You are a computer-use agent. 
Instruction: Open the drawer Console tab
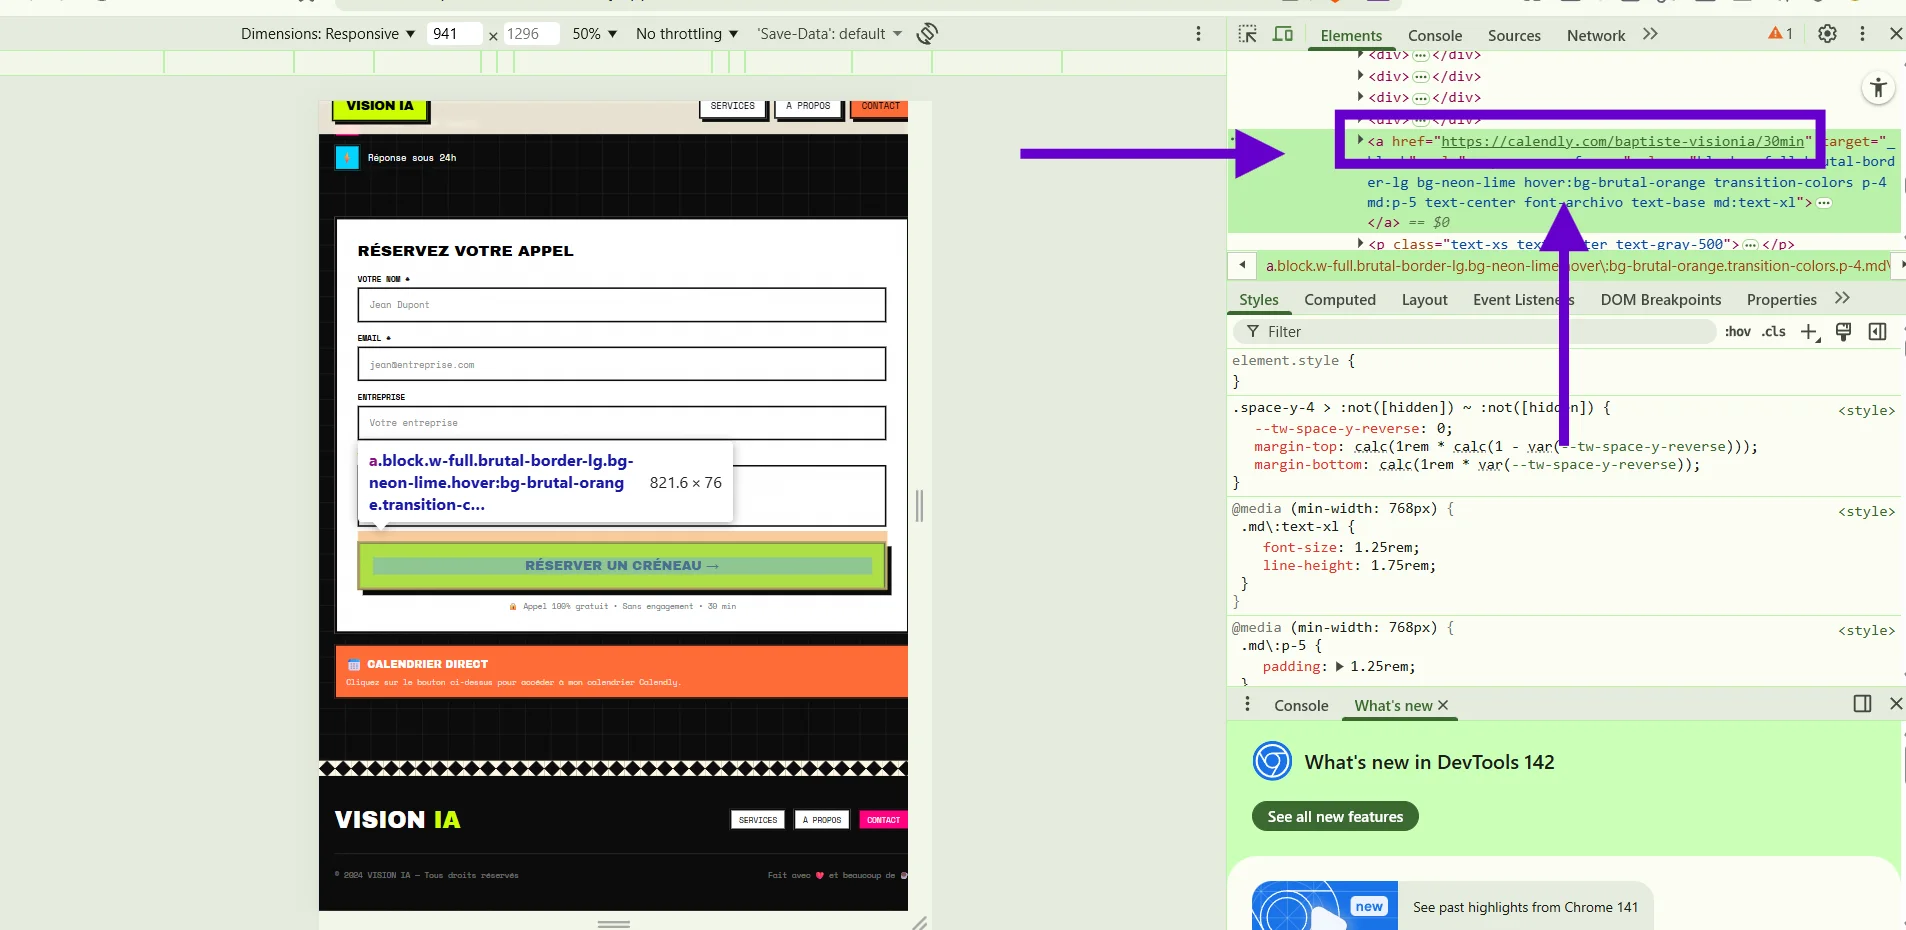click(1301, 705)
